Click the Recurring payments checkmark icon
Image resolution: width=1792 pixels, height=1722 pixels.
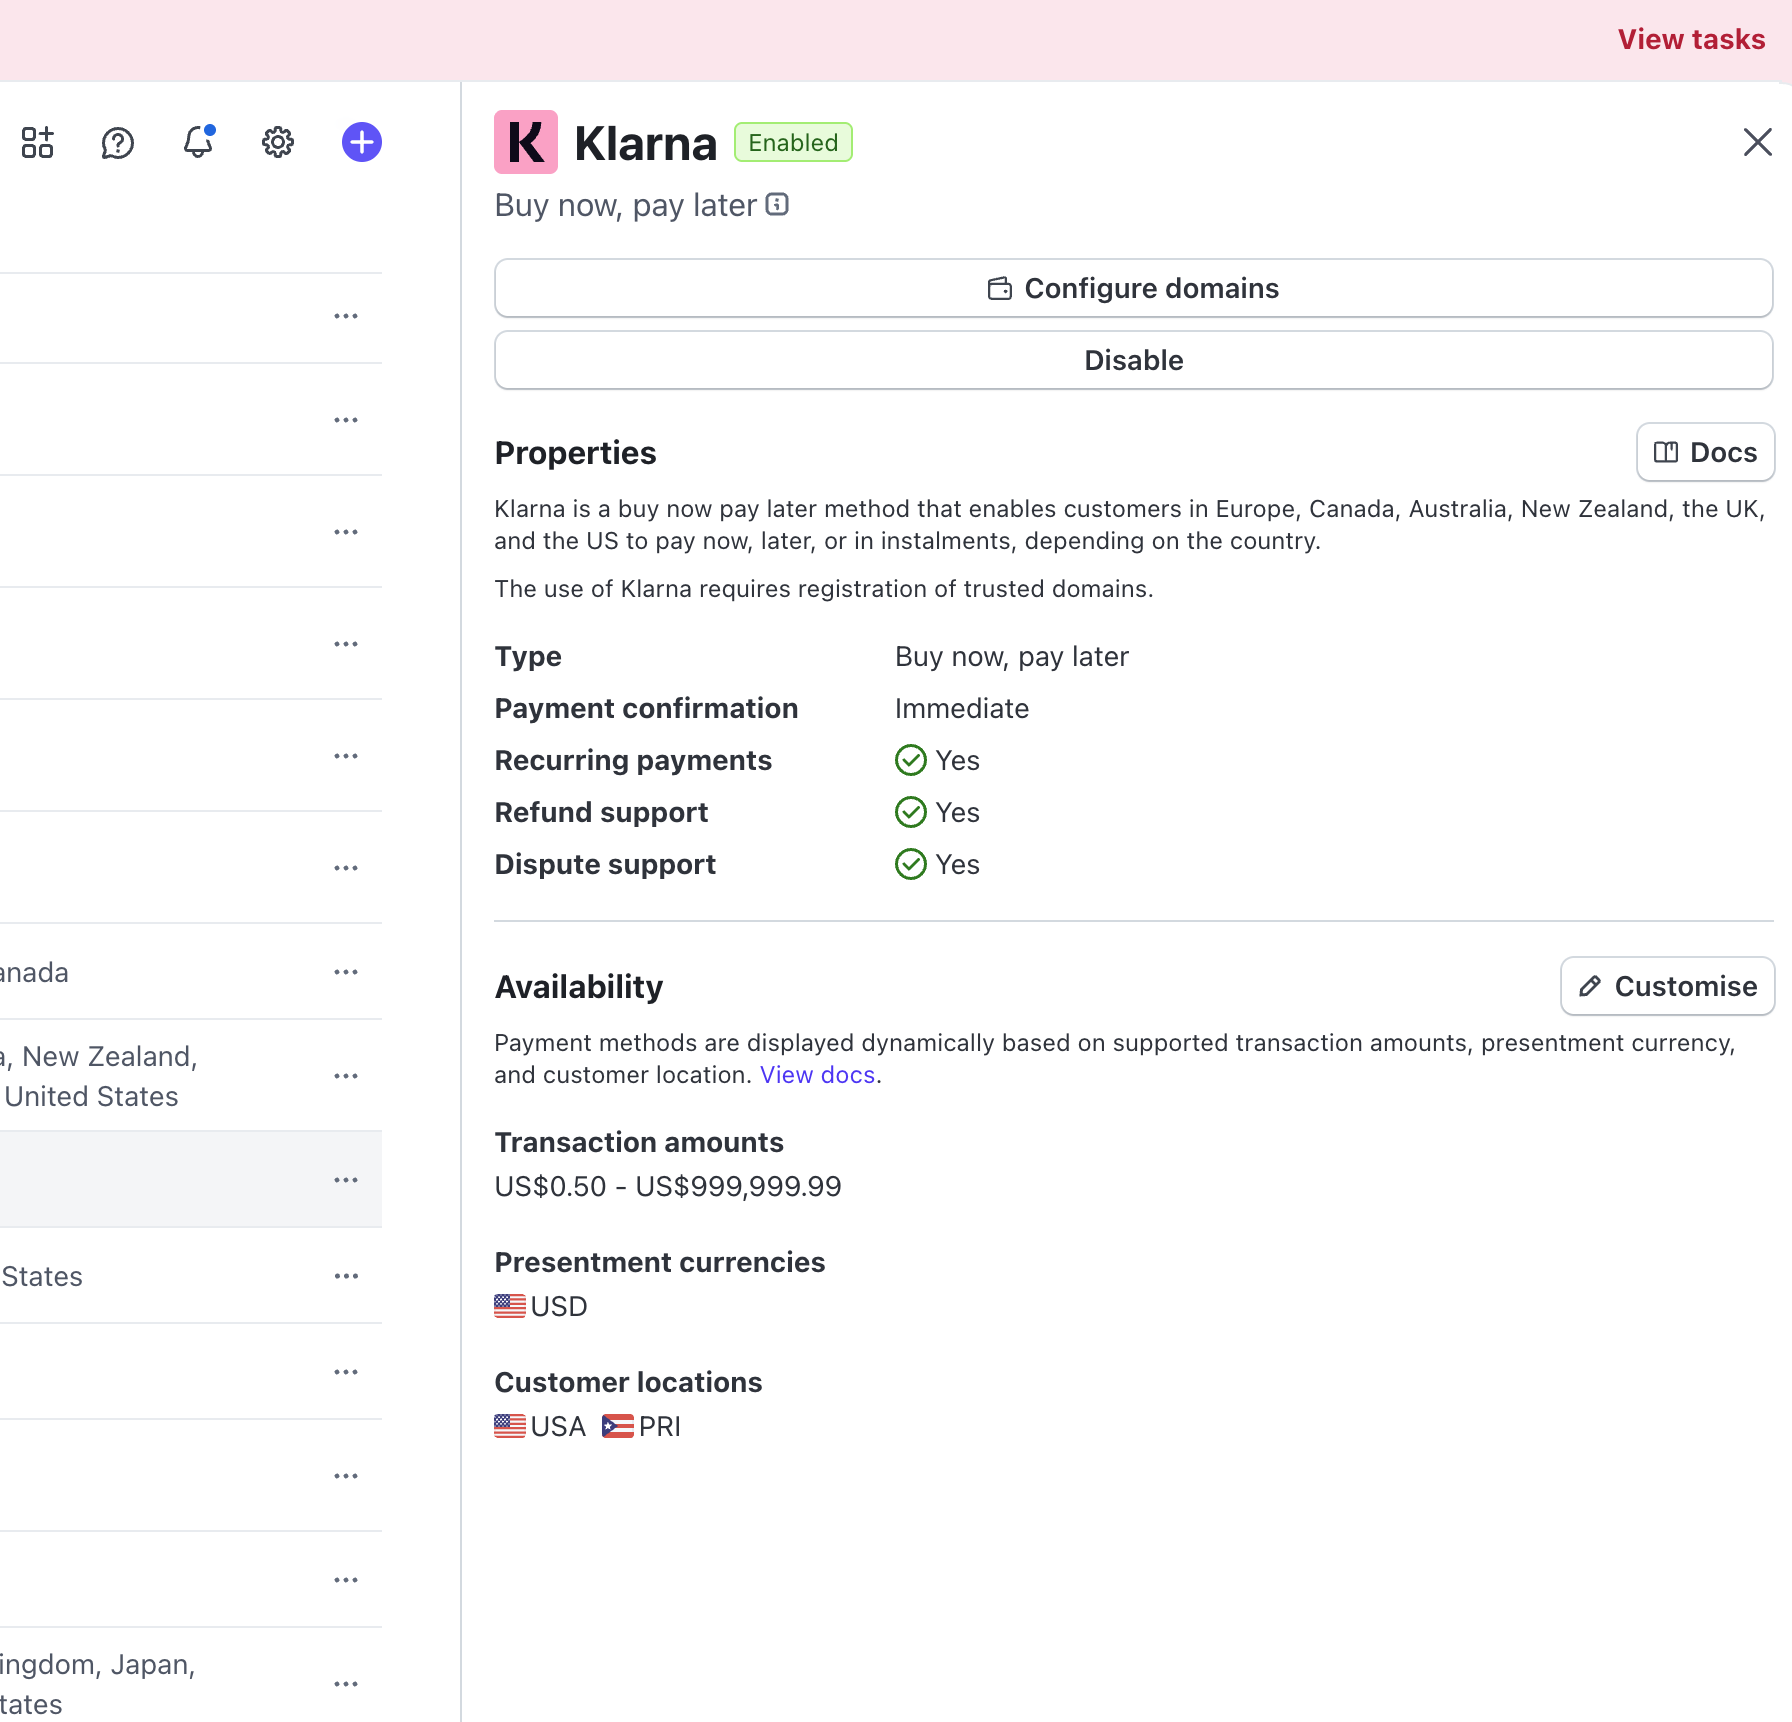pyautogui.click(x=911, y=760)
